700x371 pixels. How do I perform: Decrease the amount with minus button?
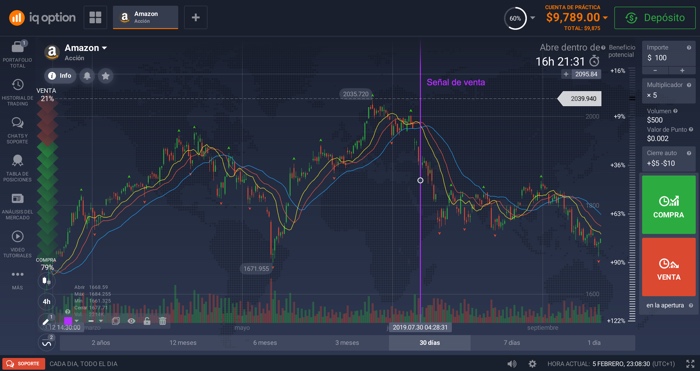click(655, 71)
